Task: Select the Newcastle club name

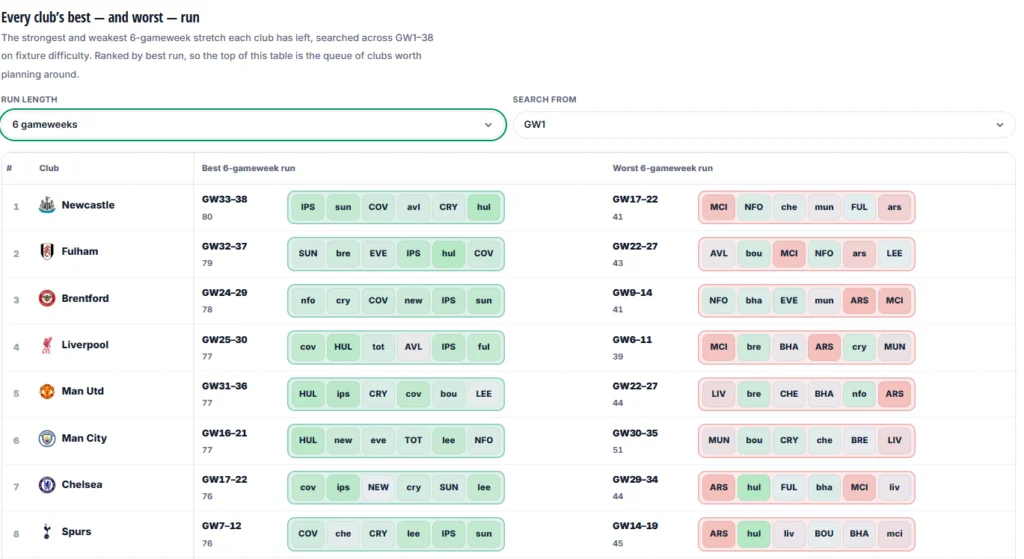Action: 88,205
